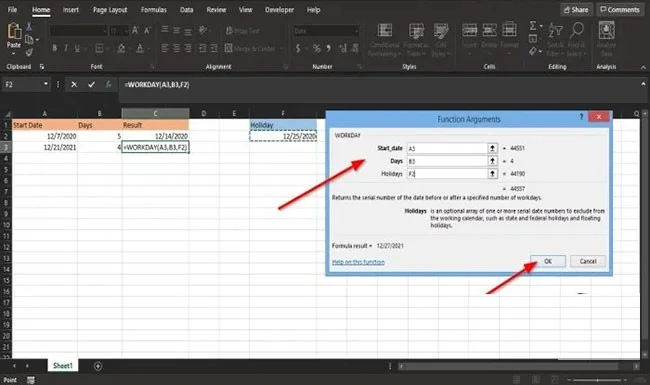This screenshot has height=385, width=650.
Task: Switch to the Page Layout tab
Action: 110,10
